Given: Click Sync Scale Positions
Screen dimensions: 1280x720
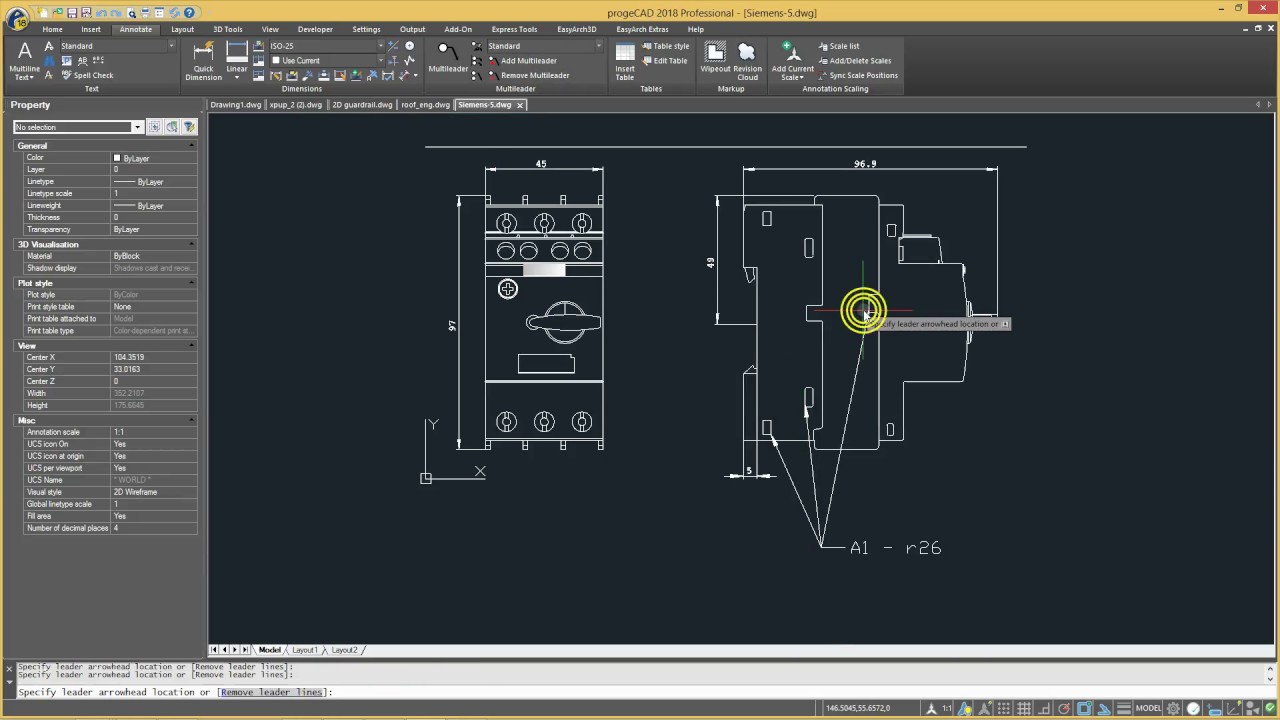Looking at the screenshot, I should click(862, 76).
